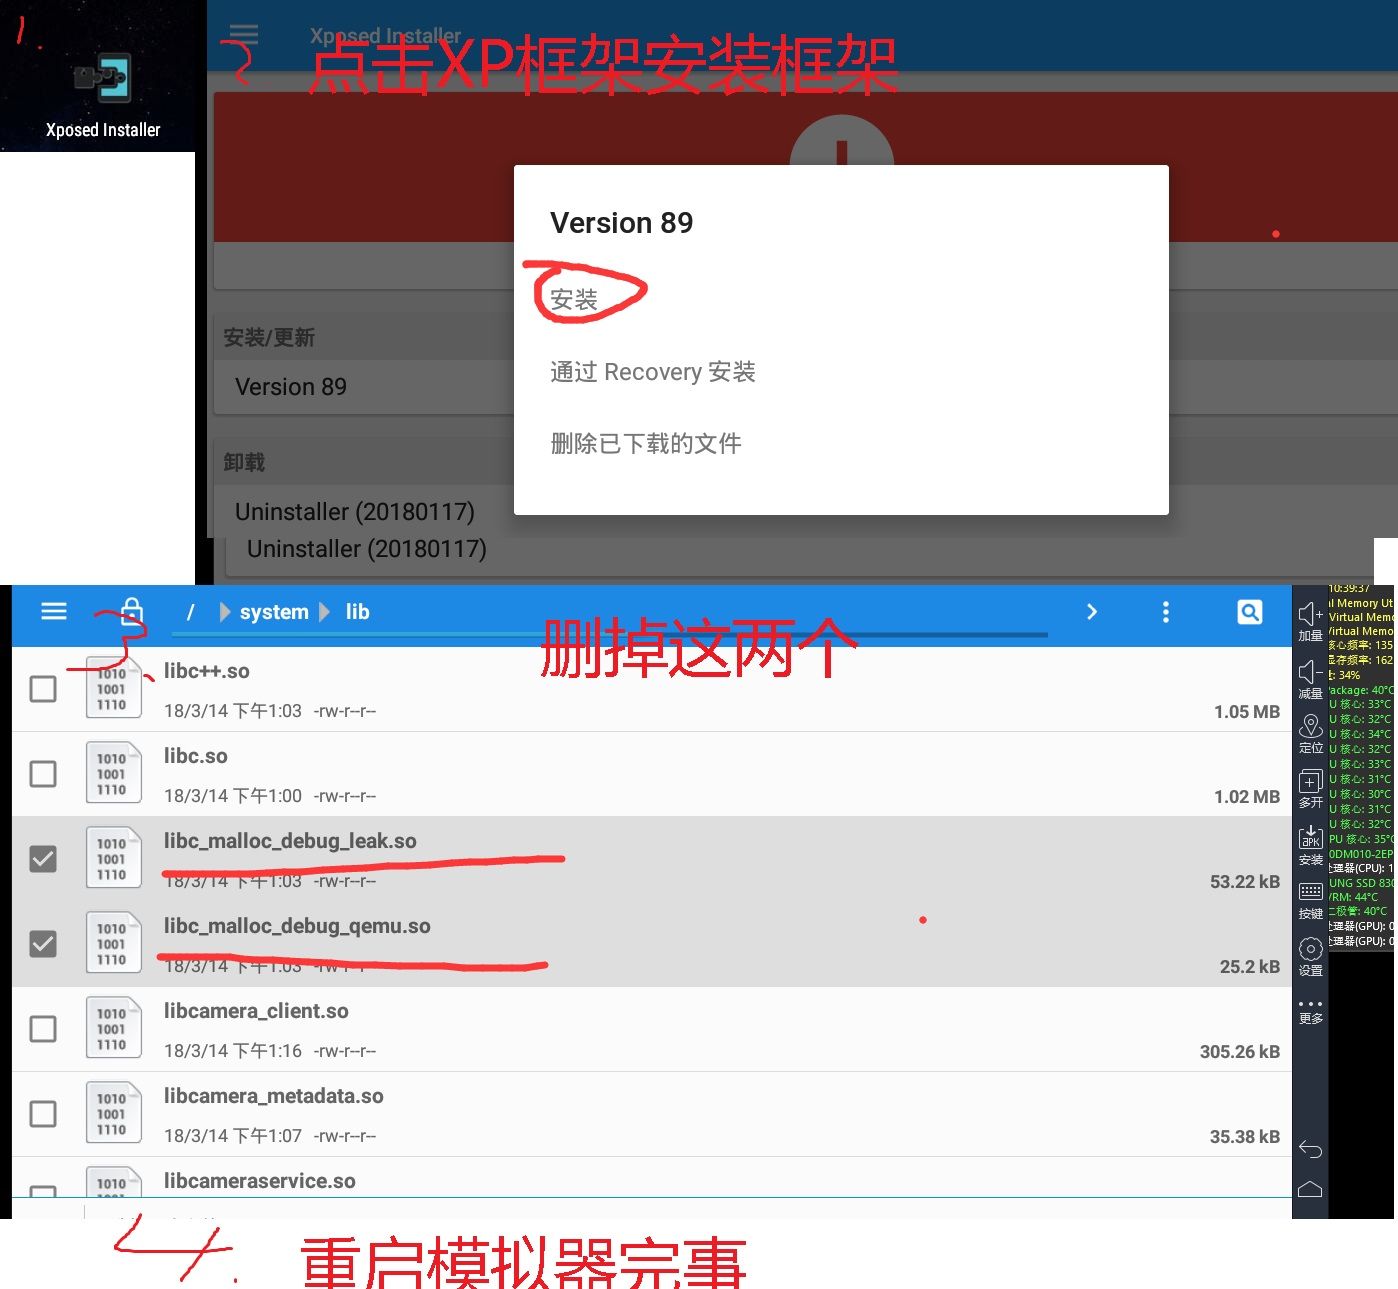Navigate to system folder in breadcrumb
Screen dimensions: 1398x1289
pyautogui.click(x=274, y=612)
